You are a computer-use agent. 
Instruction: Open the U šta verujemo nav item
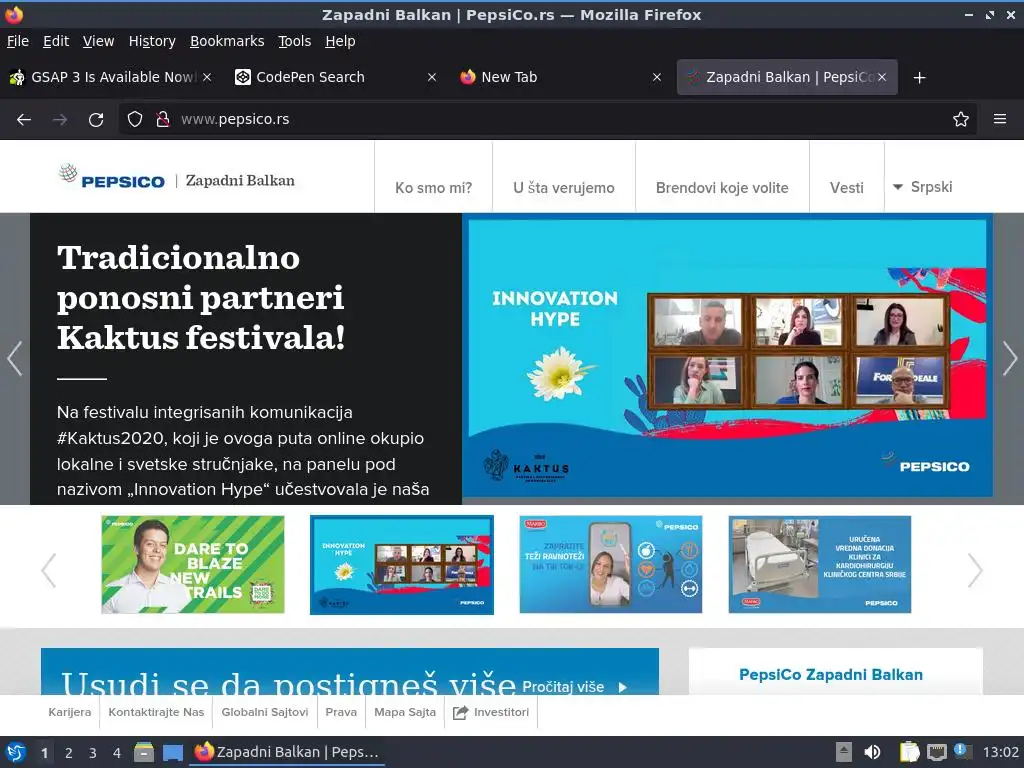pos(564,187)
